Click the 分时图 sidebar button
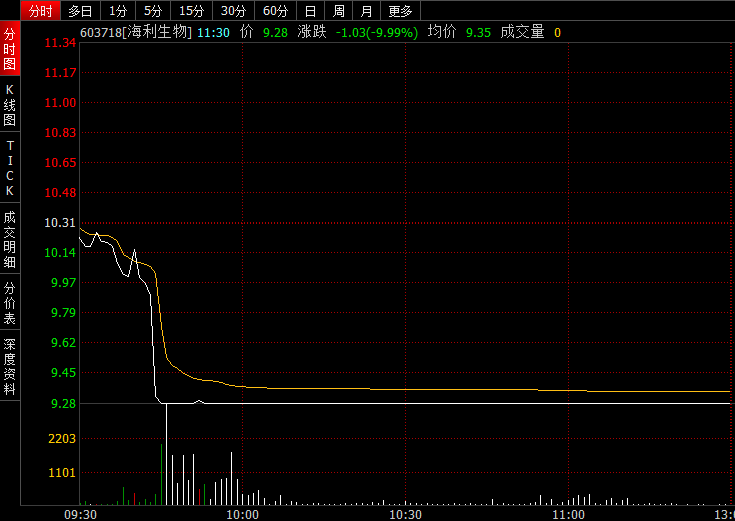 click(x=10, y=51)
